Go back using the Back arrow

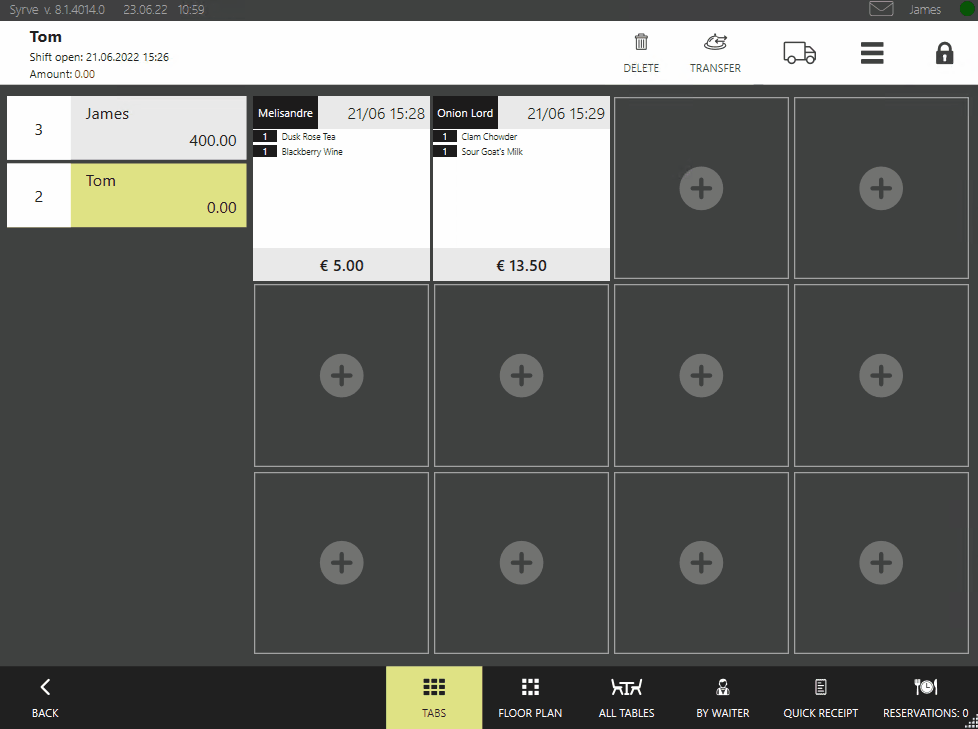pos(45,697)
